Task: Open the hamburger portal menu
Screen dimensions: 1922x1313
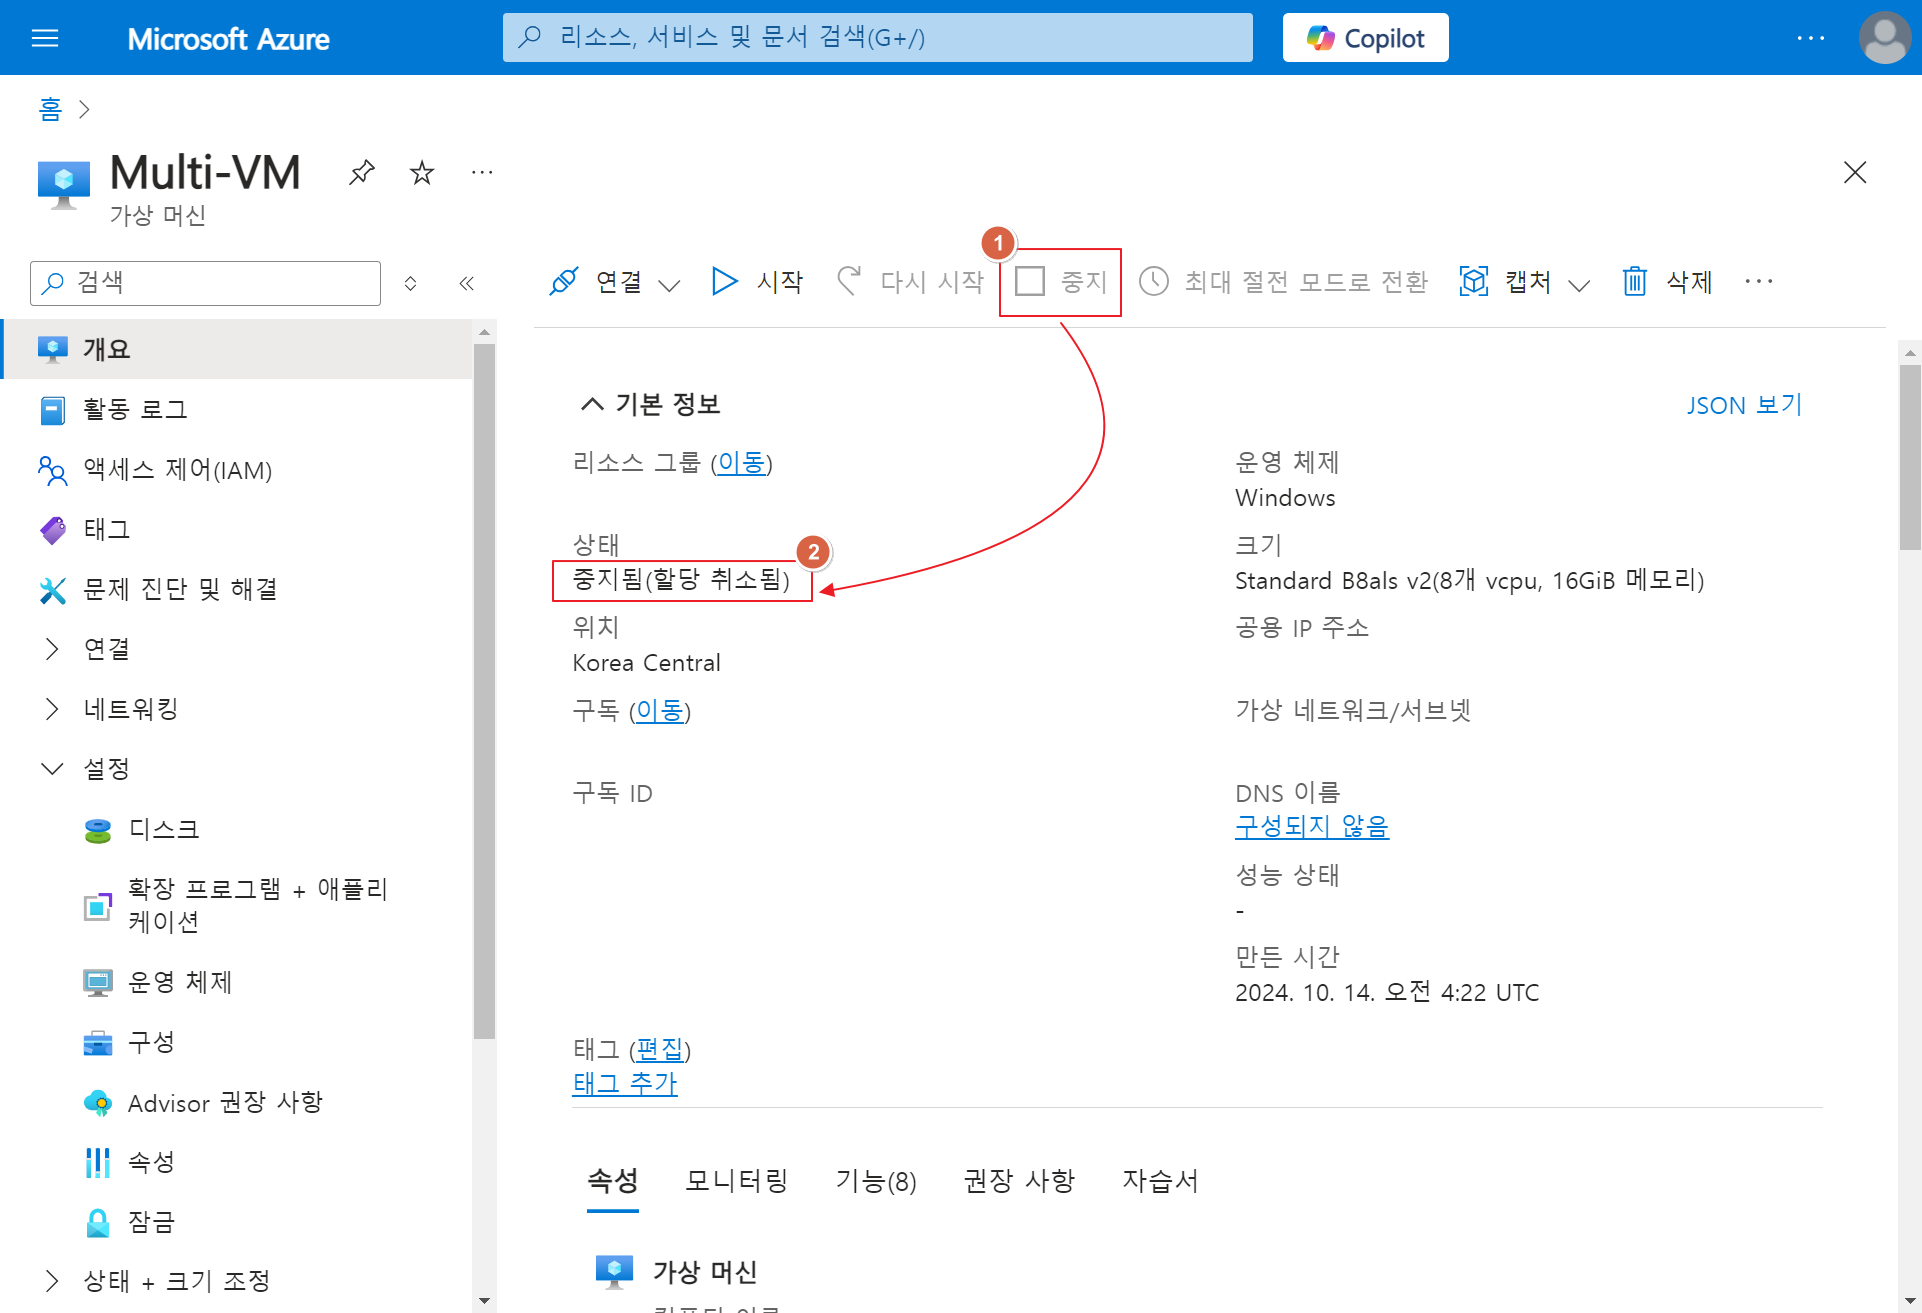Action: tap(45, 38)
